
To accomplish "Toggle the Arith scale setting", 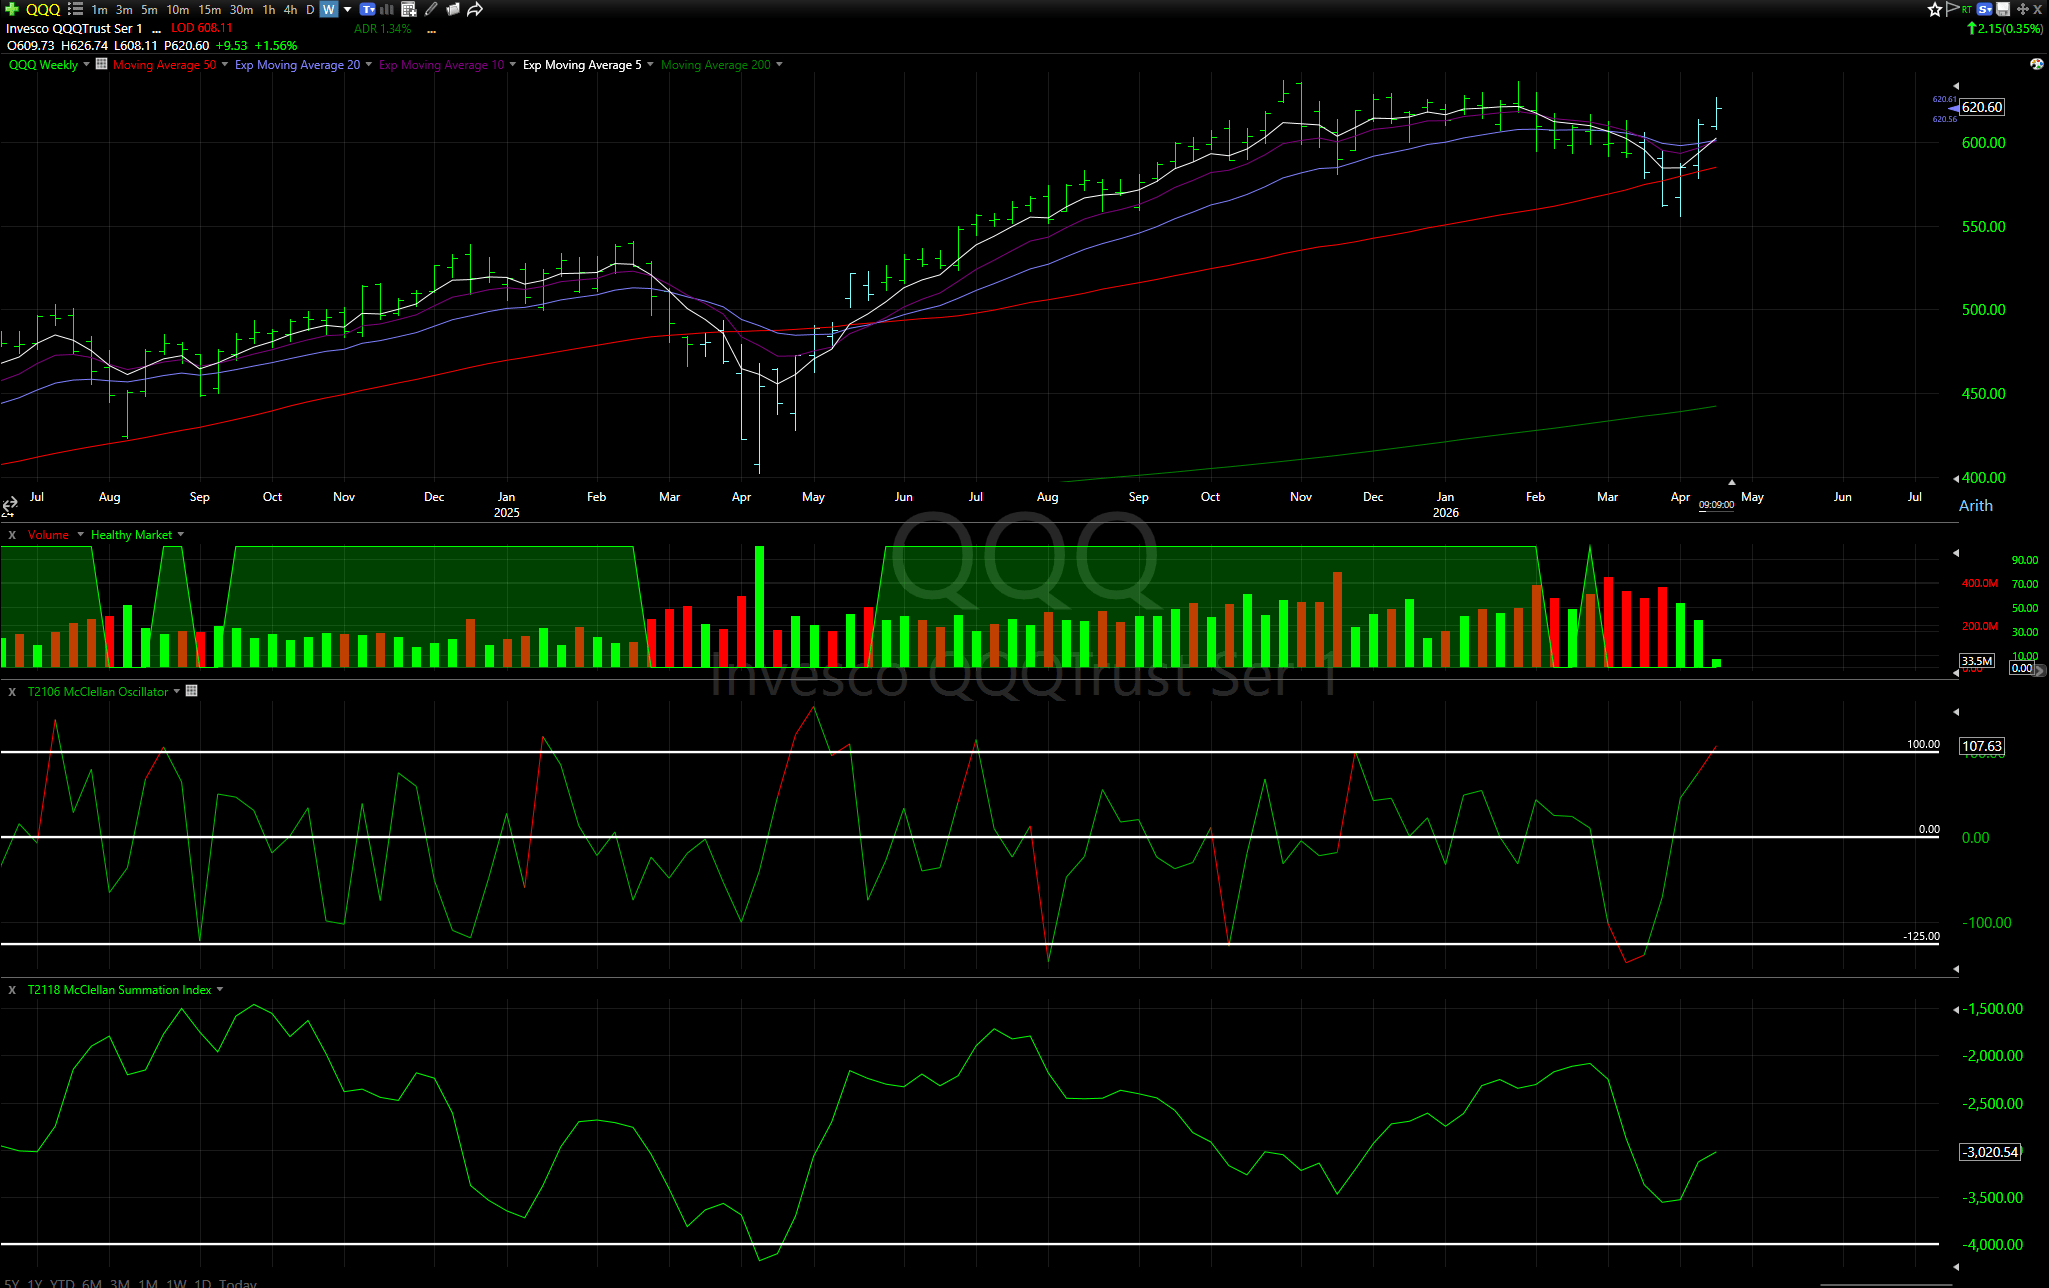I will pos(1975,505).
